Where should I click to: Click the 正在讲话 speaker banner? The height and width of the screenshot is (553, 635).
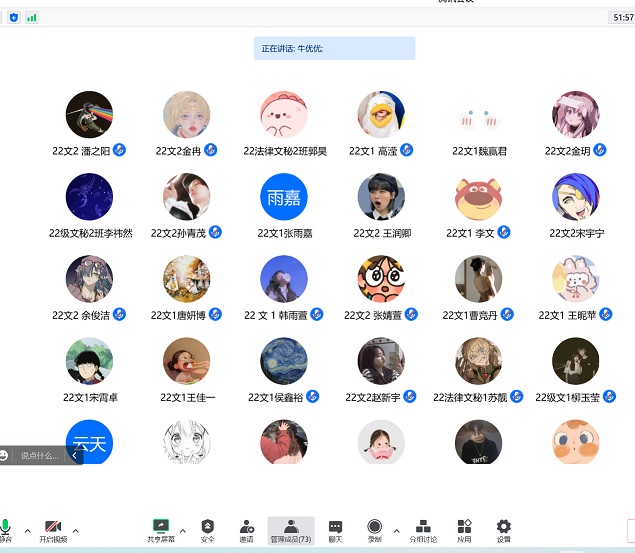click(x=334, y=48)
